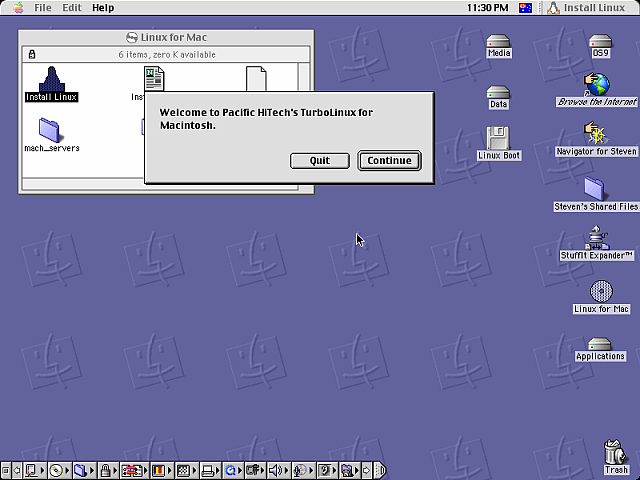Screen dimensions: 640x480
Task: Click the Control Strip collapse tab
Action: (380, 471)
